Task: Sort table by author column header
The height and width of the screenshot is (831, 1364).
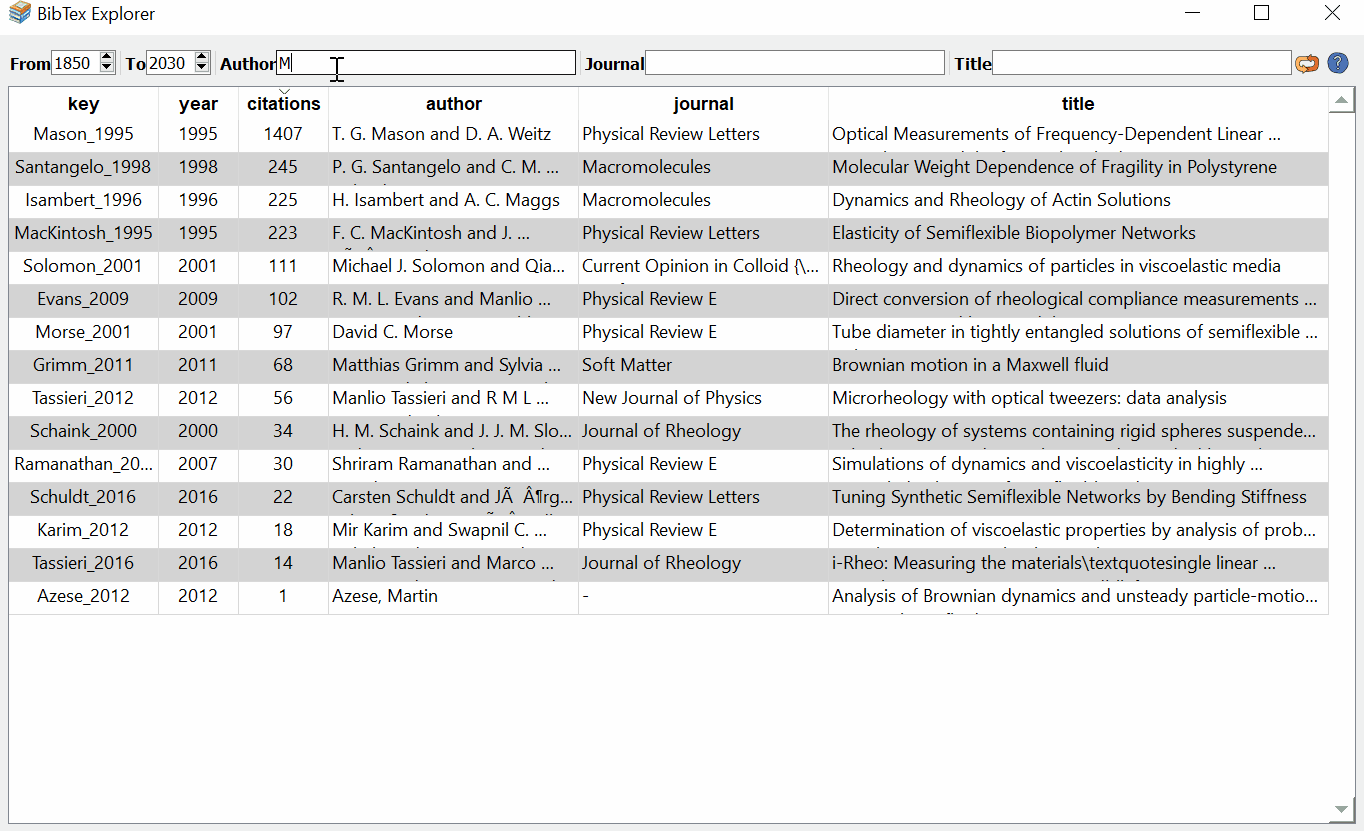Action: [x=454, y=104]
